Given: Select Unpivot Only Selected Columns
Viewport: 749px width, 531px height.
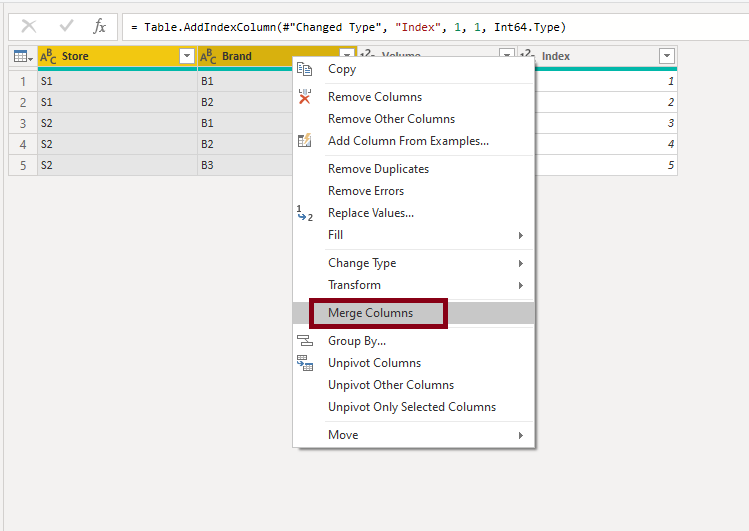Looking at the screenshot, I should coord(414,407).
